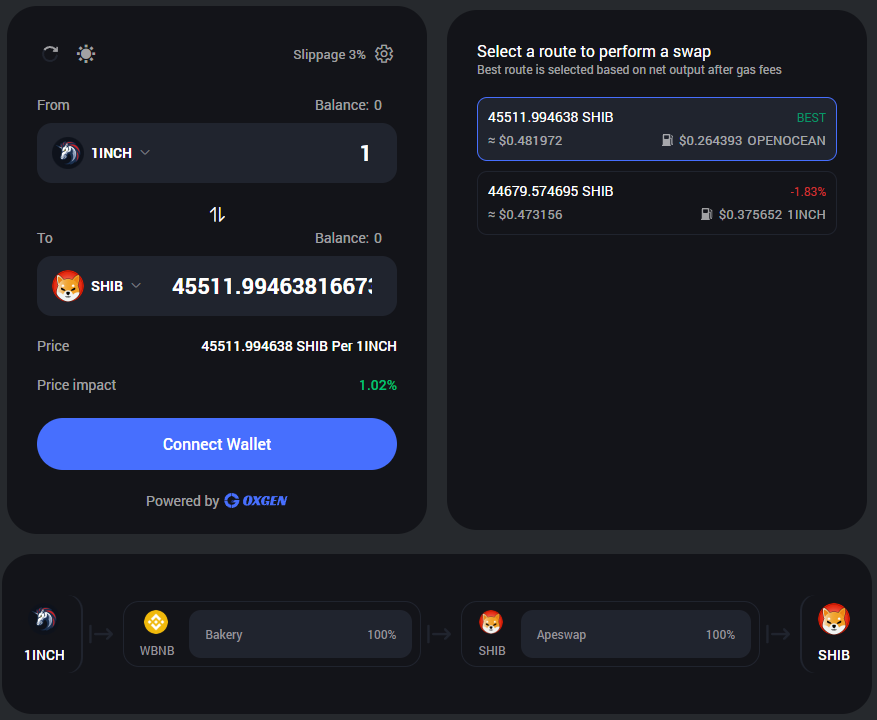Click the $0.264393 gas fee text

(710, 140)
